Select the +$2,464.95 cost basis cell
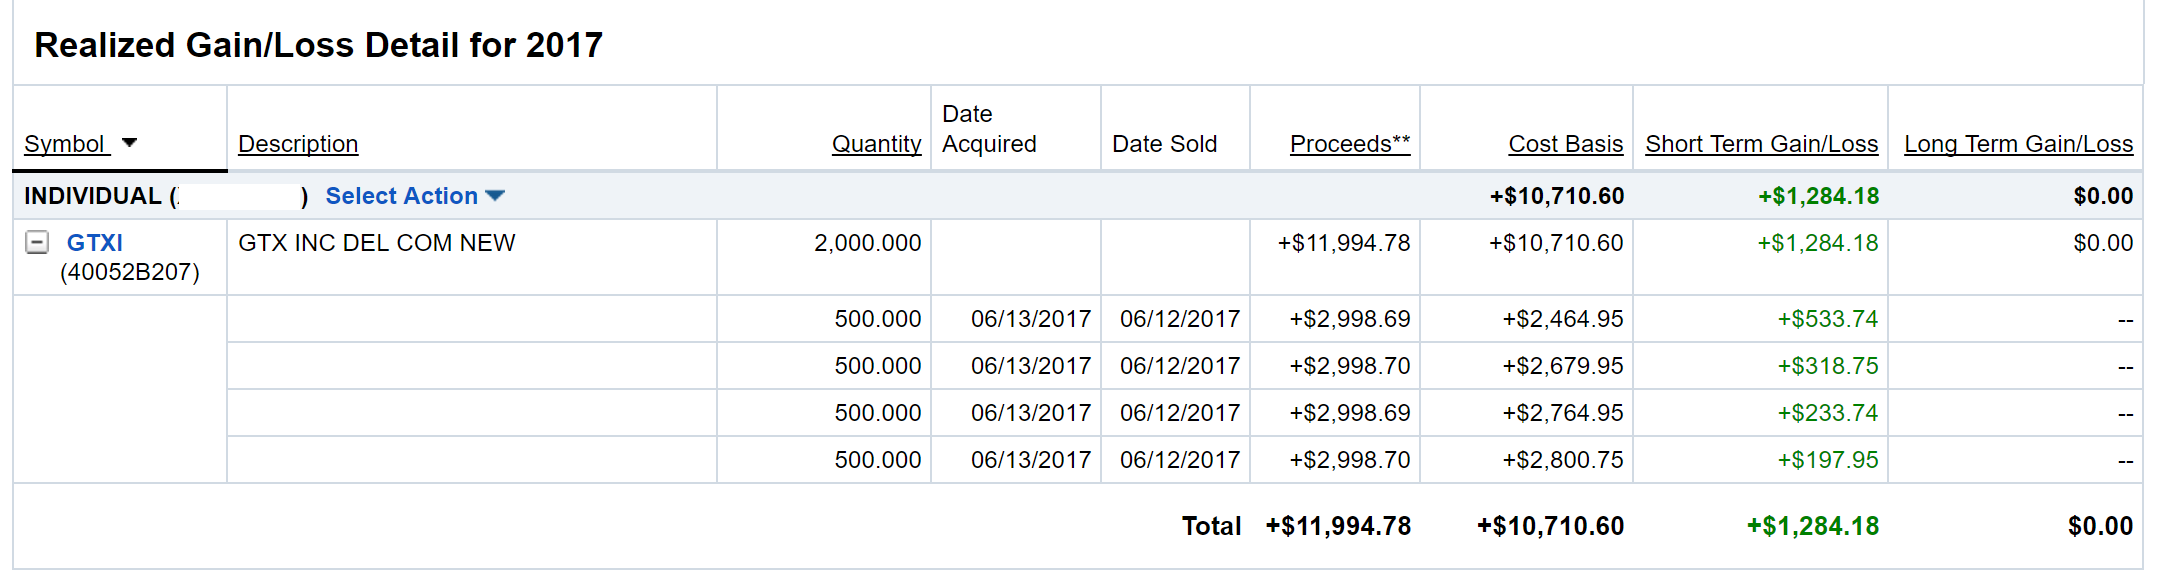 tap(1562, 319)
